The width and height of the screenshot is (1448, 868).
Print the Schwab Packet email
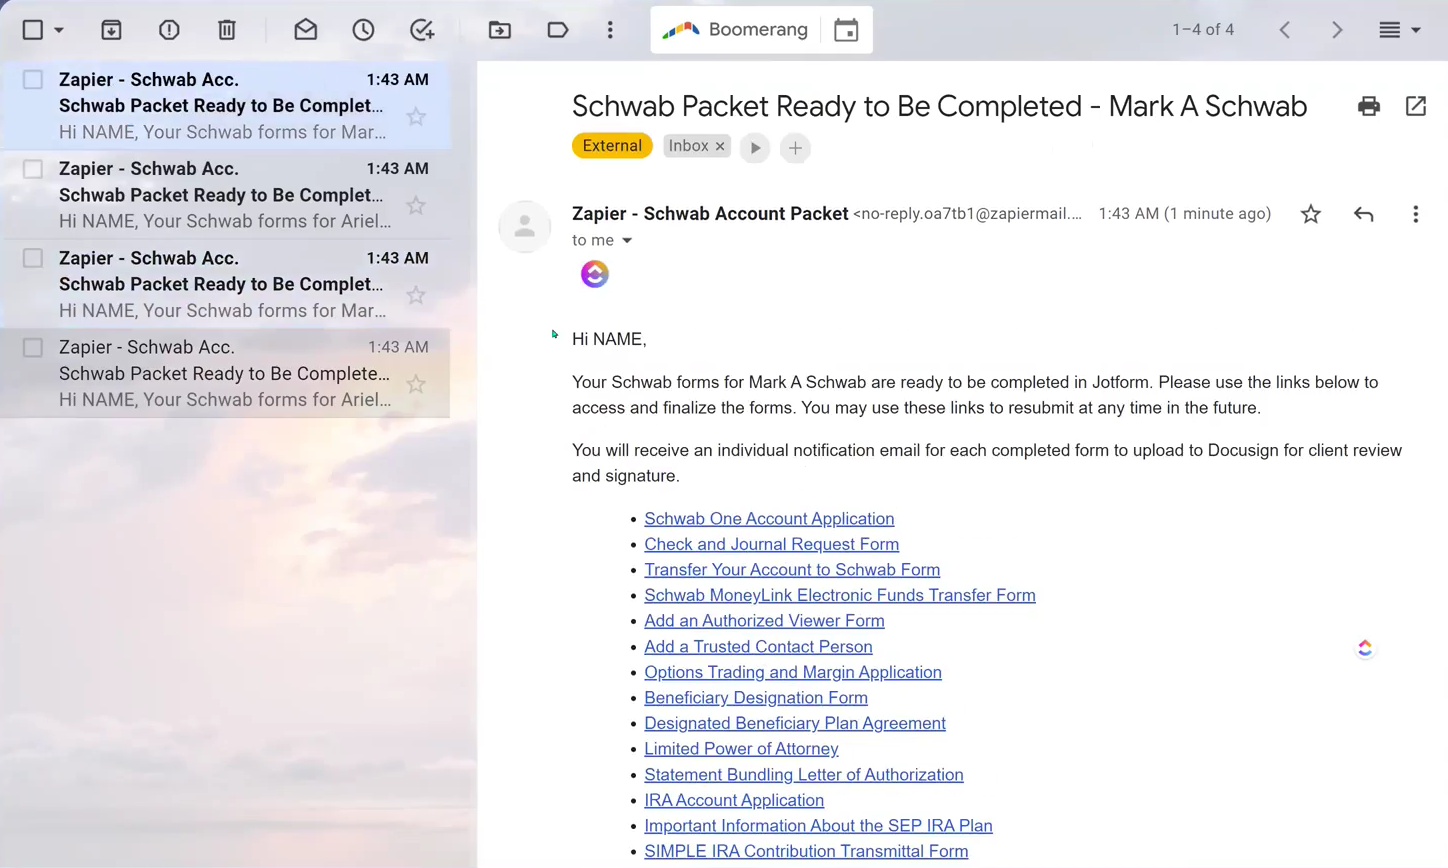point(1369,106)
